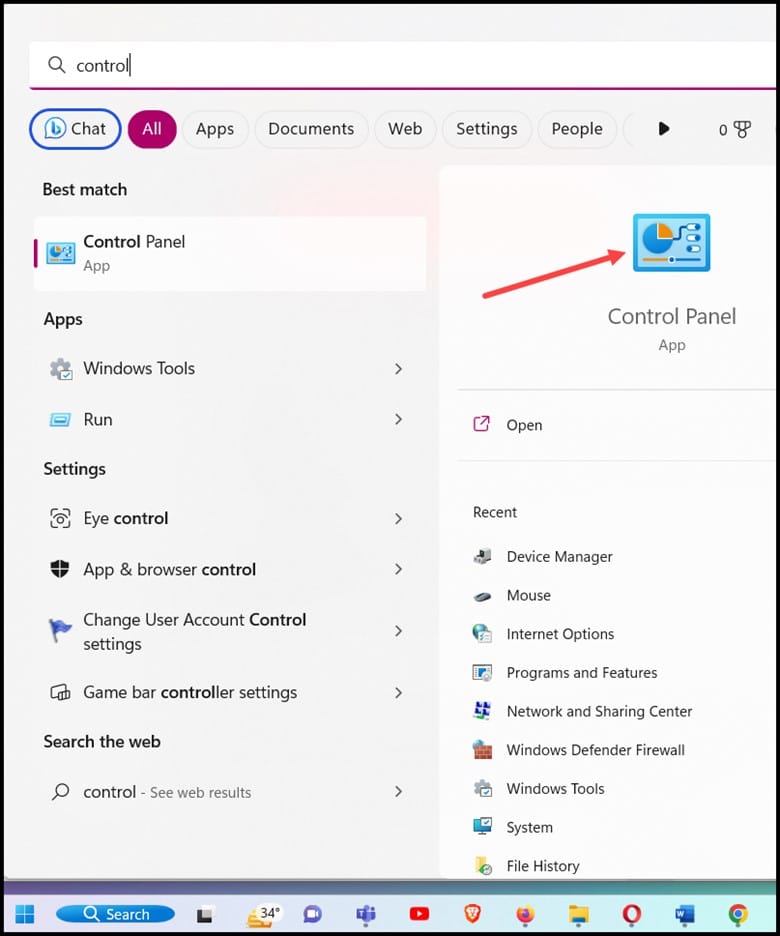Open Windows Defender Firewall from Recent

[596, 750]
